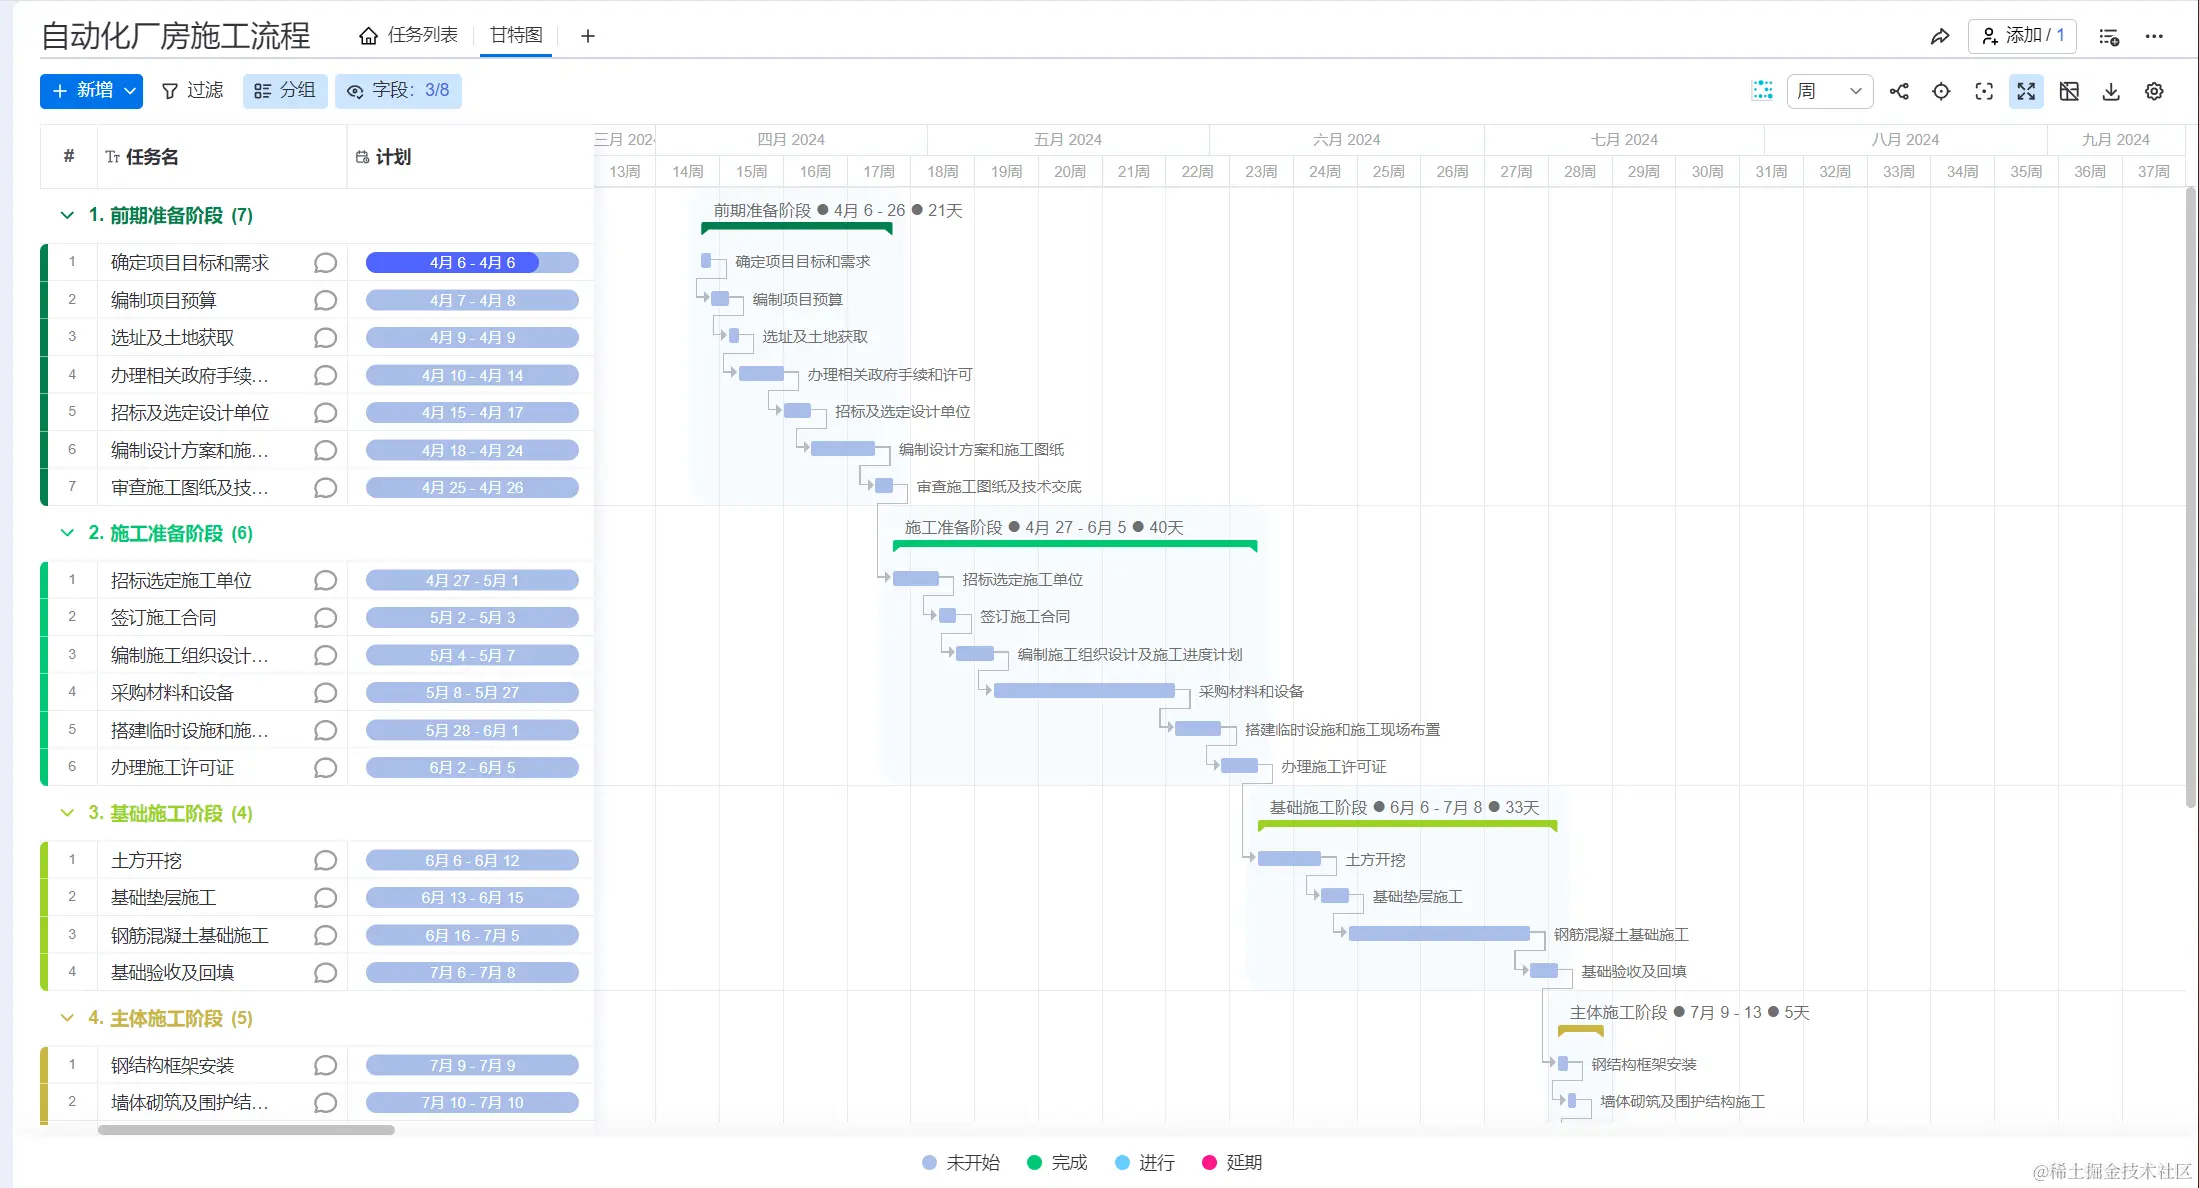Screen dimensions: 2199x1188
Task: Toggle the colored dots display icon
Action: click(1762, 91)
